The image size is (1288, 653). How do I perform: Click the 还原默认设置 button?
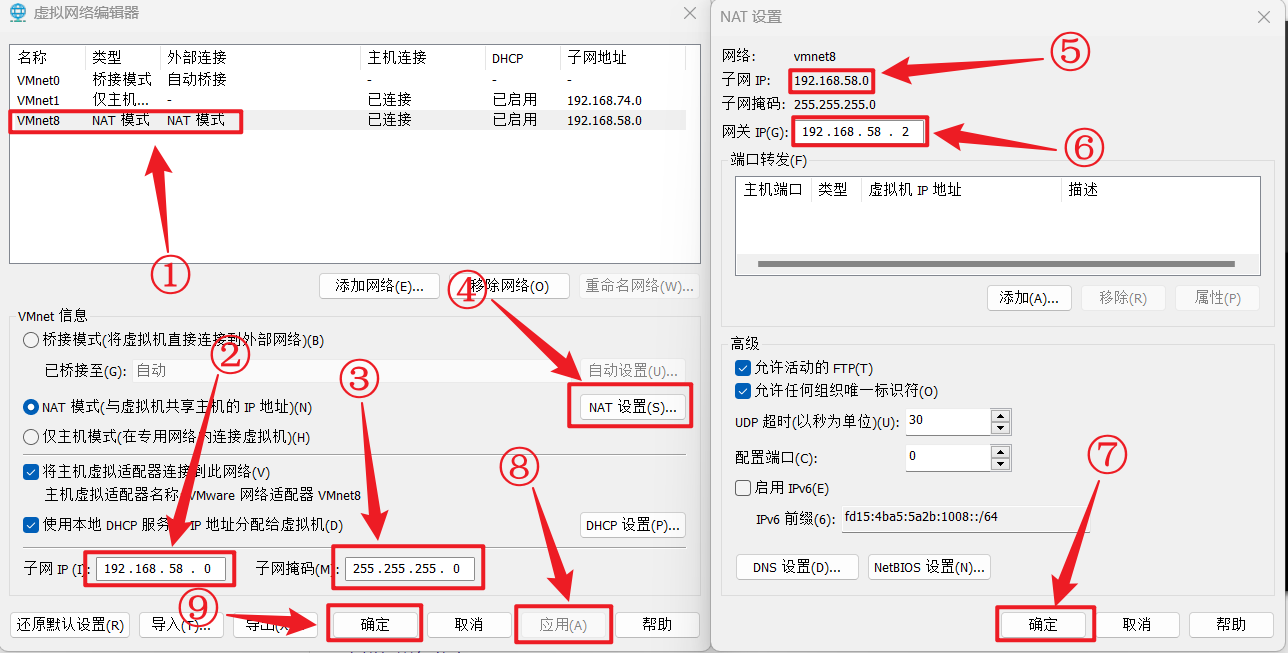[x=71, y=625]
